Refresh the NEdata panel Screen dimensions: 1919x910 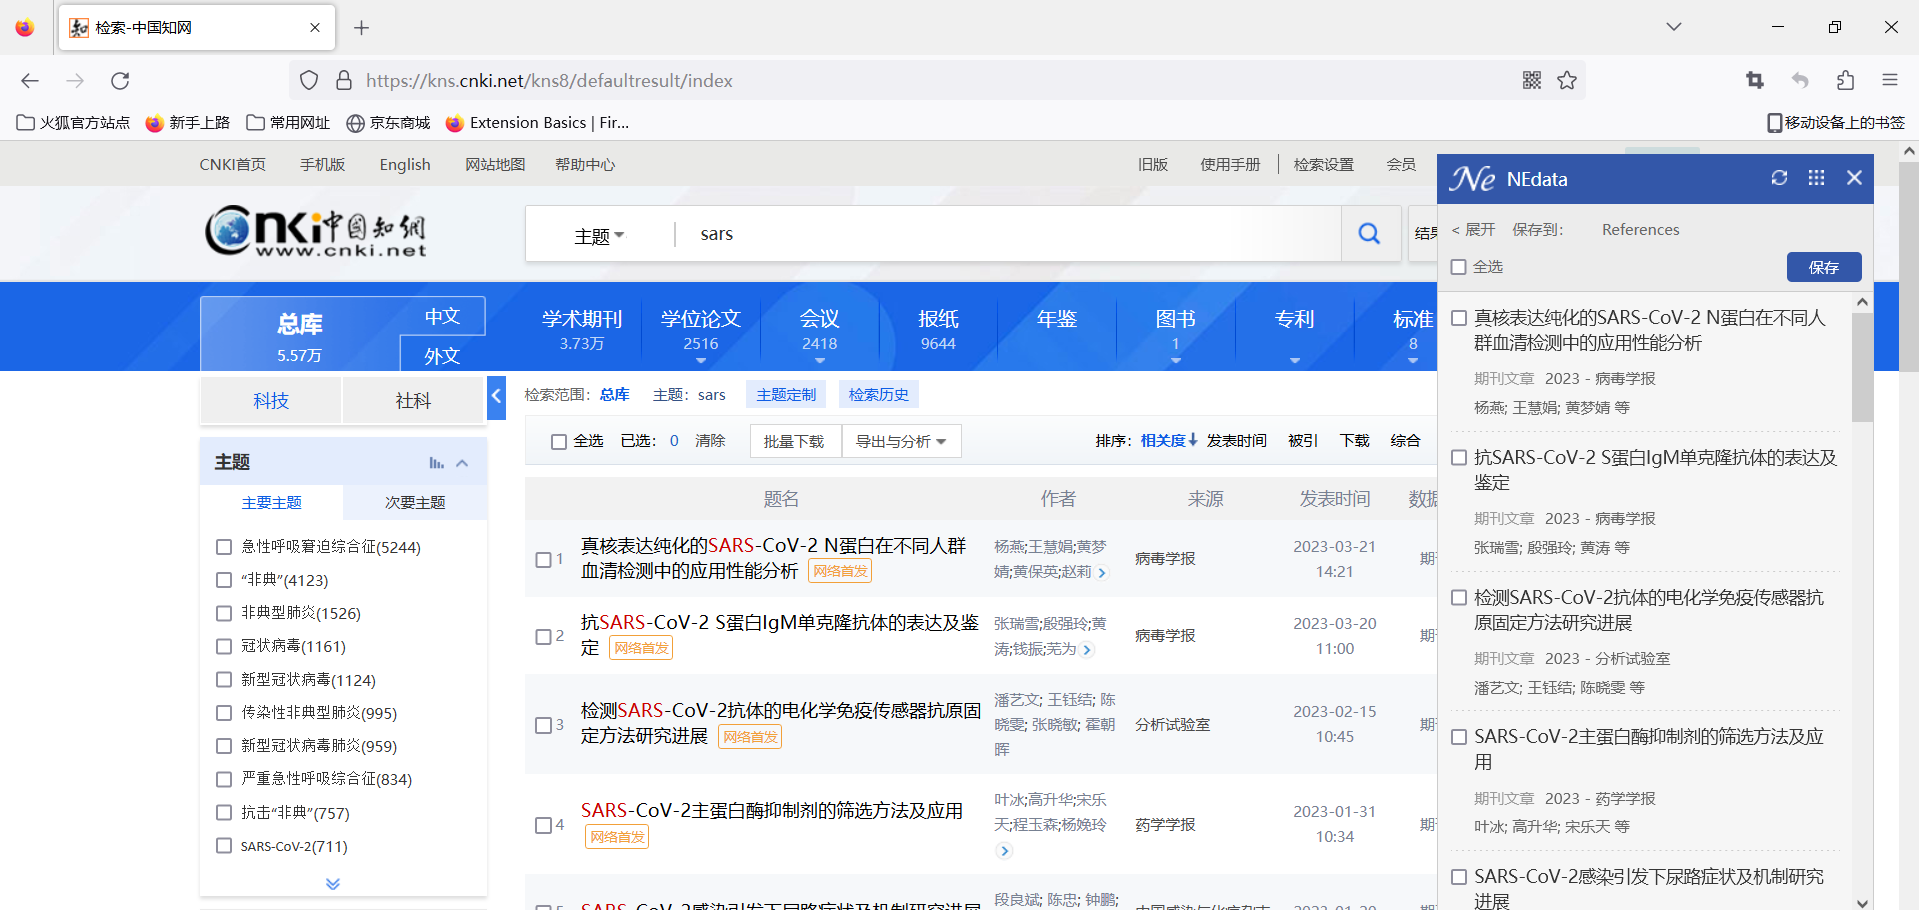1779,178
